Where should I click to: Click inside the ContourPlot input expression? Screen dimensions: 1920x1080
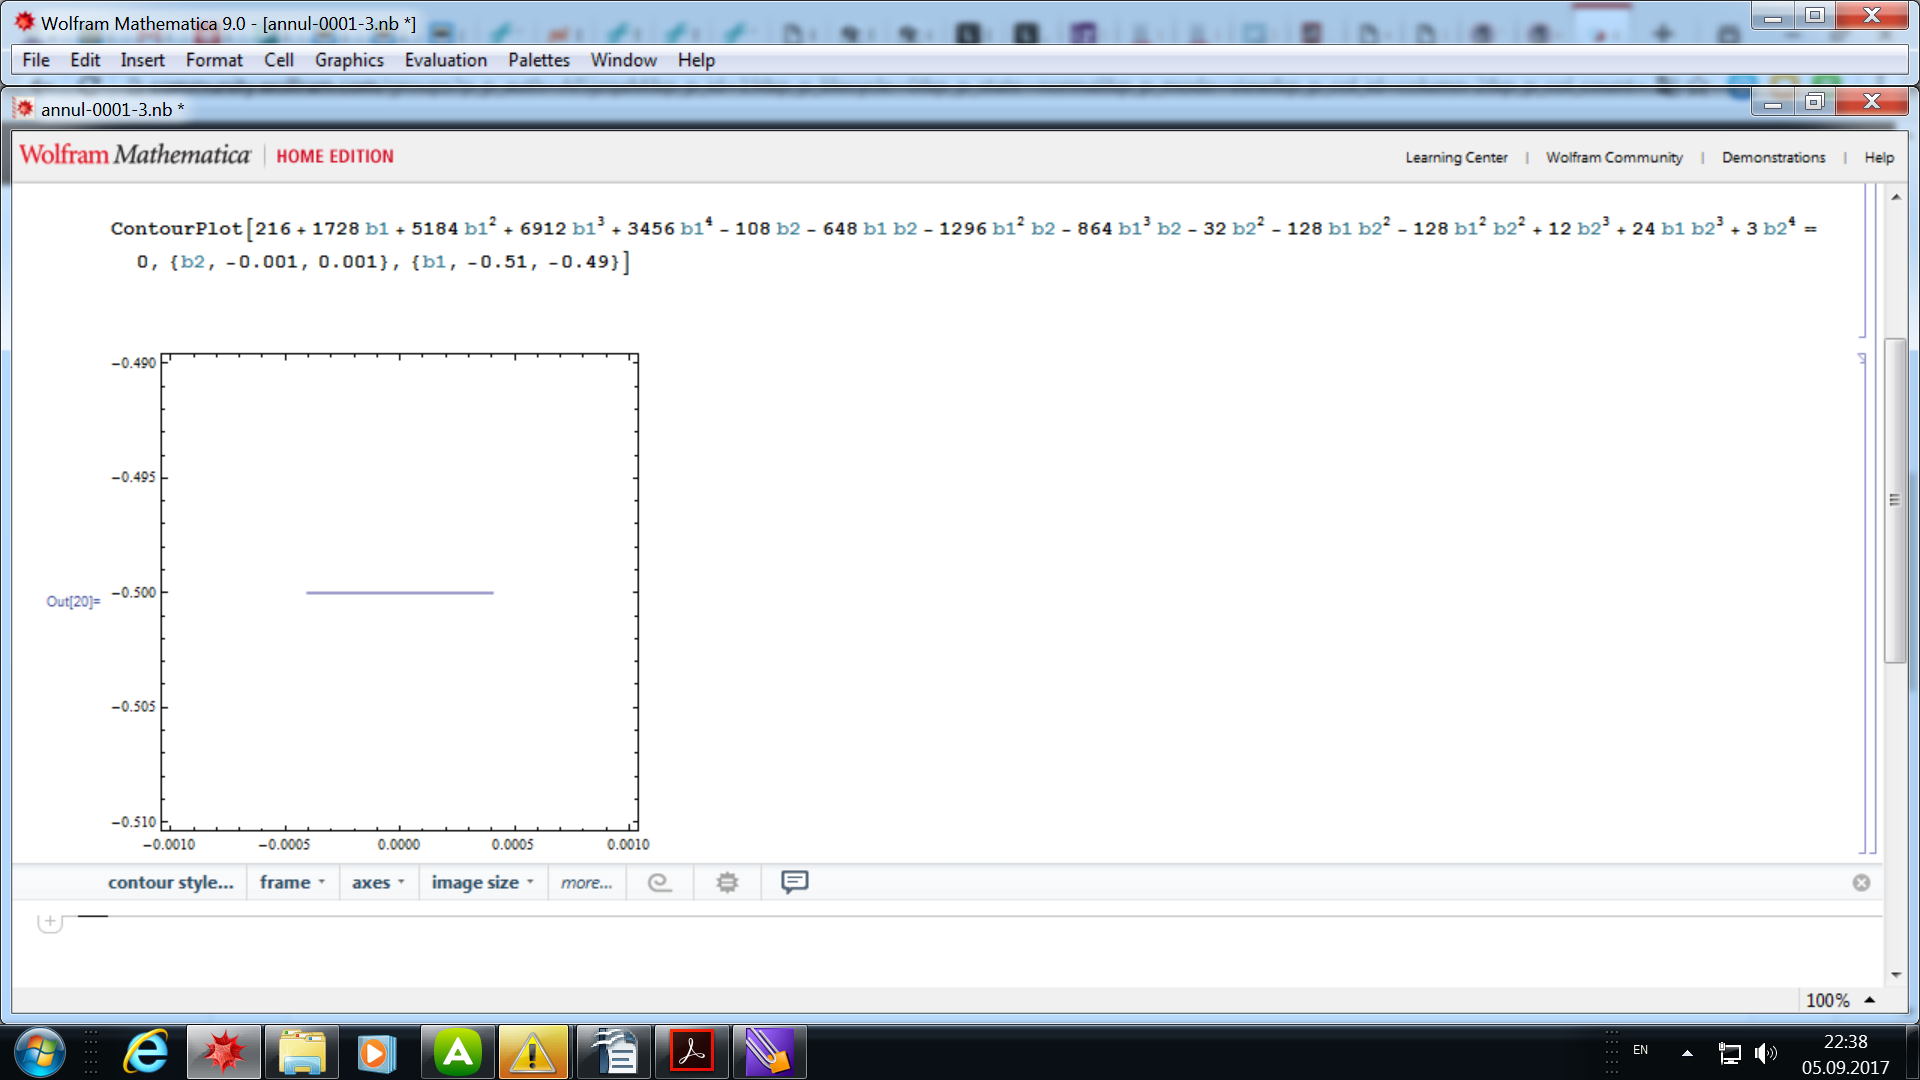coord(963,245)
